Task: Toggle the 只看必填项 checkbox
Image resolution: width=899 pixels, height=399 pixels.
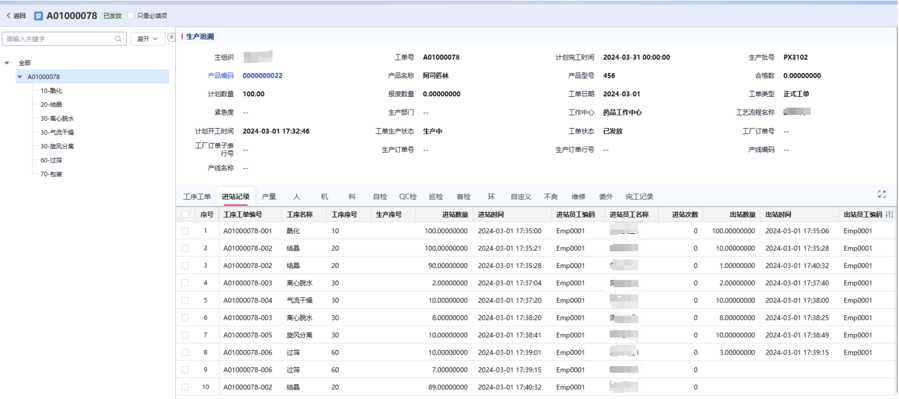Action: pos(131,16)
